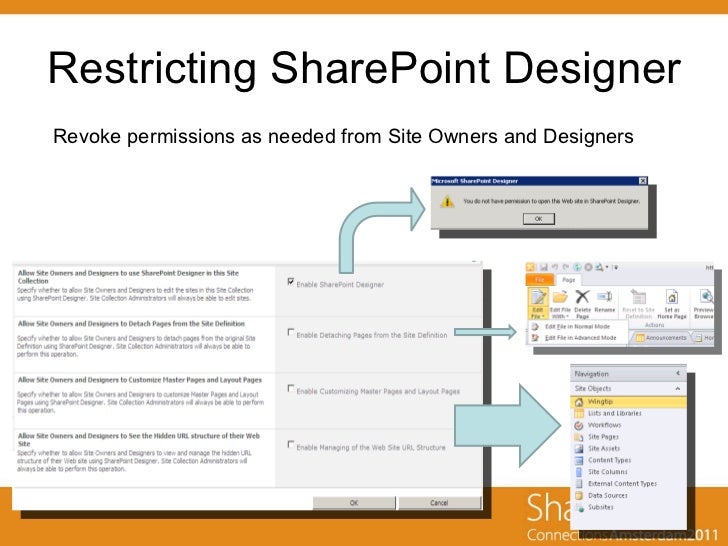The height and width of the screenshot is (546, 728).
Task: Click the Undo icon in quick access toolbar
Action: [x=555, y=267]
